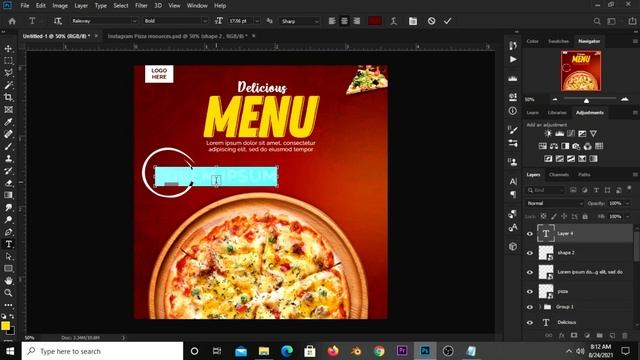Viewport: 640px width, 360px height.
Task: Select the Horizontal Type tool
Action: [x=8, y=244]
